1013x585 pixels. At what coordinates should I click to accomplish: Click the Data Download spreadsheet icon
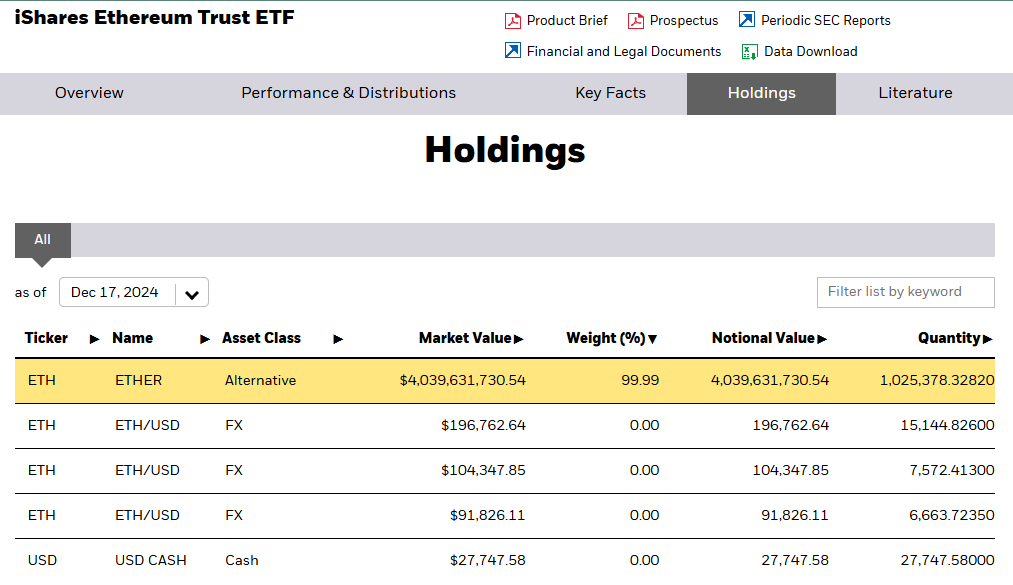click(749, 52)
